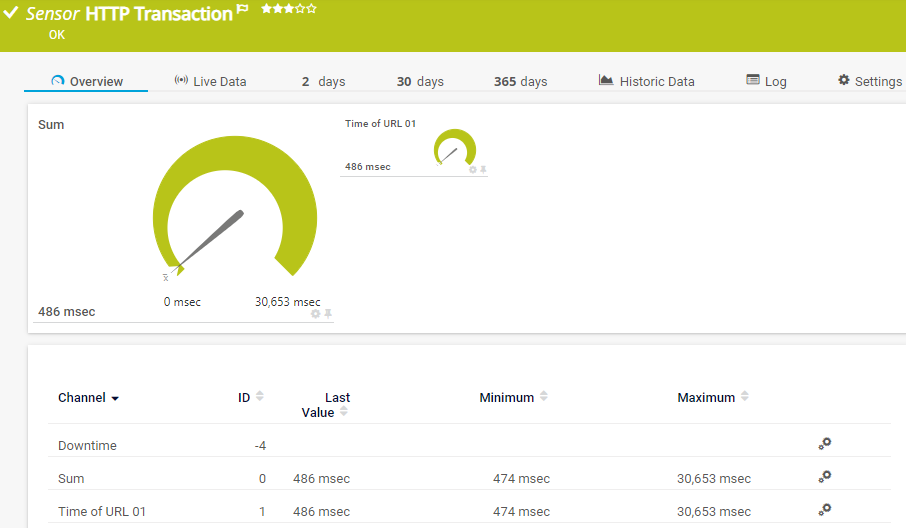Set priority using the first star

click(x=266, y=9)
